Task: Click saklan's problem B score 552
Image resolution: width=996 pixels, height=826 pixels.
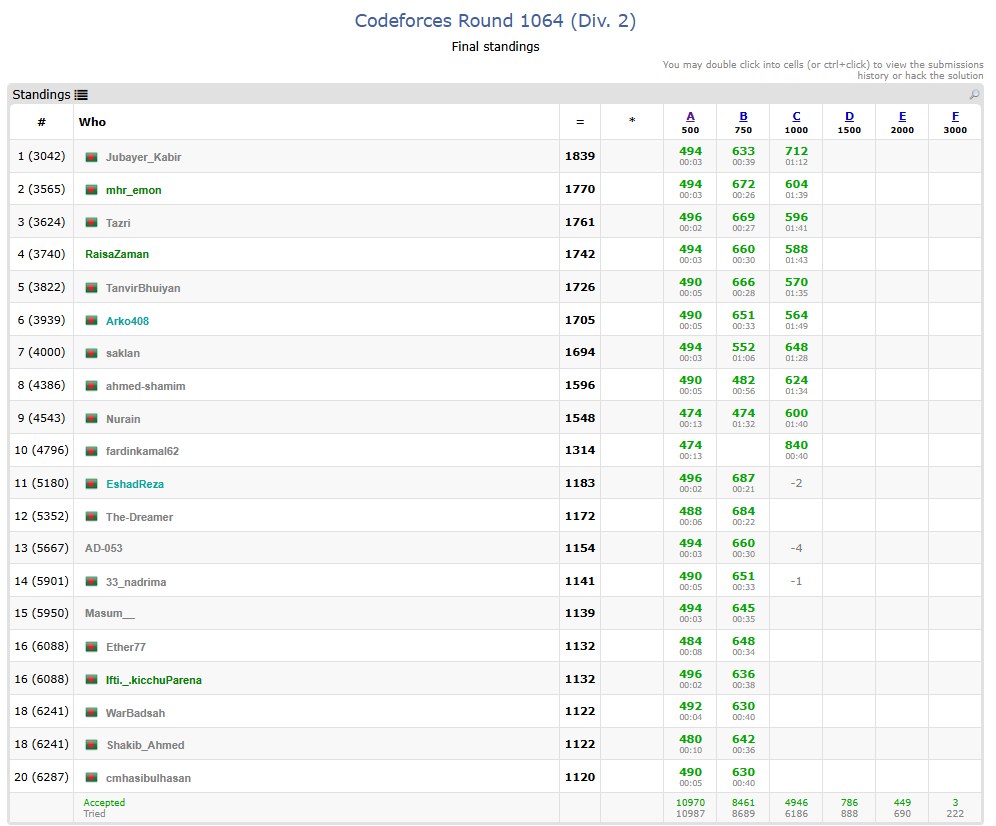Action: pos(743,348)
